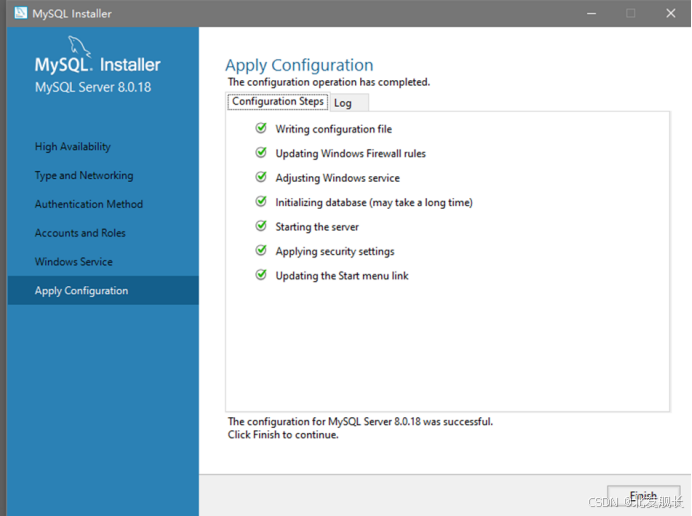The width and height of the screenshot is (692, 516).
Task: Click checkmark beside Updating the Start menu link
Action: (x=261, y=275)
